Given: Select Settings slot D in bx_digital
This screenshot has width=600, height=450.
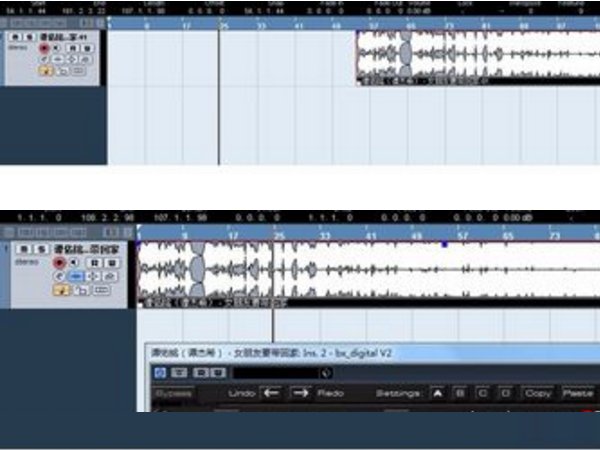Looking at the screenshot, I should coord(505,393).
